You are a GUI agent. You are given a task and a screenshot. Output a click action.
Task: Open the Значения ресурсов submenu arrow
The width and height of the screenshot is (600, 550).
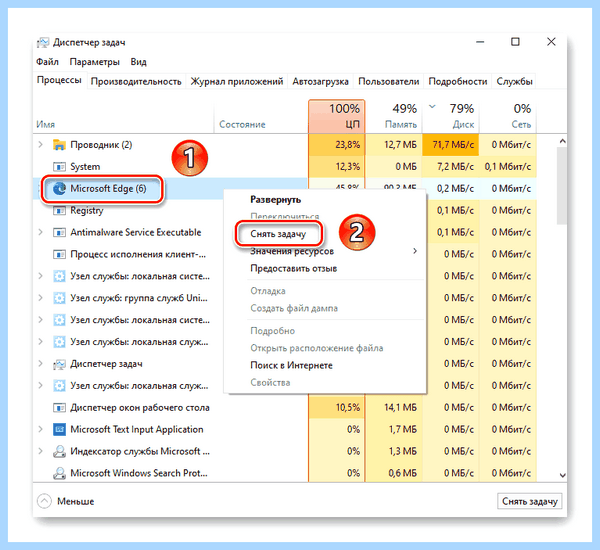coord(415,251)
